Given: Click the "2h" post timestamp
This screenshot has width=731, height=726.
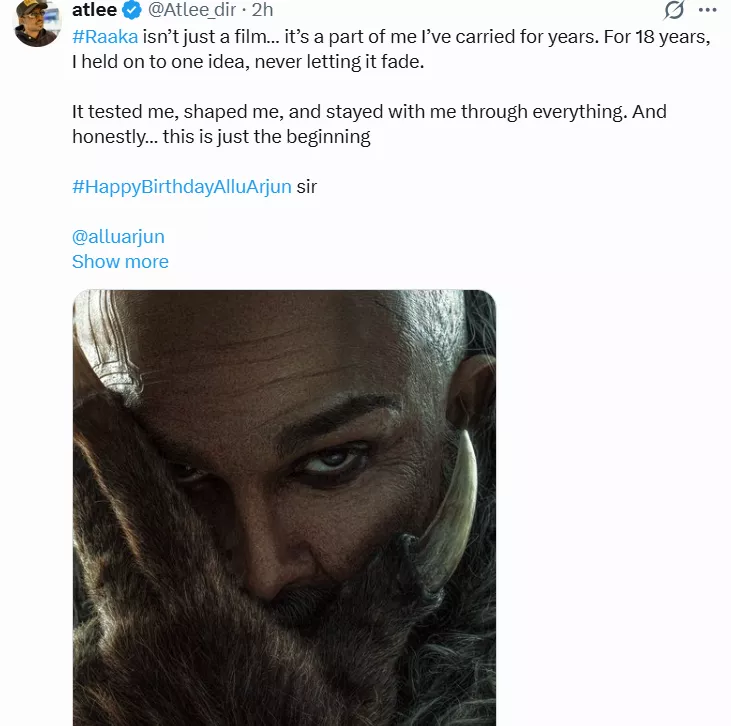Looking at the screenshot, I should (263, 11).
